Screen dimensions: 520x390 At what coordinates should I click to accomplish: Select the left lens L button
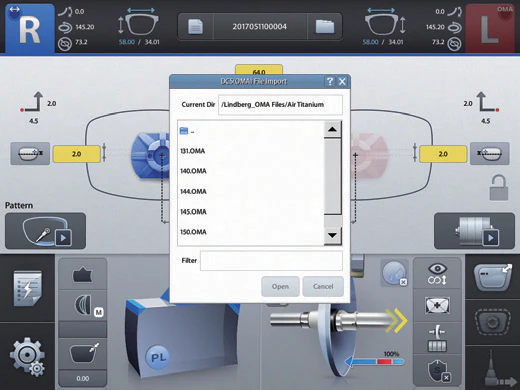pyautogui.click(x=490, y=29)
